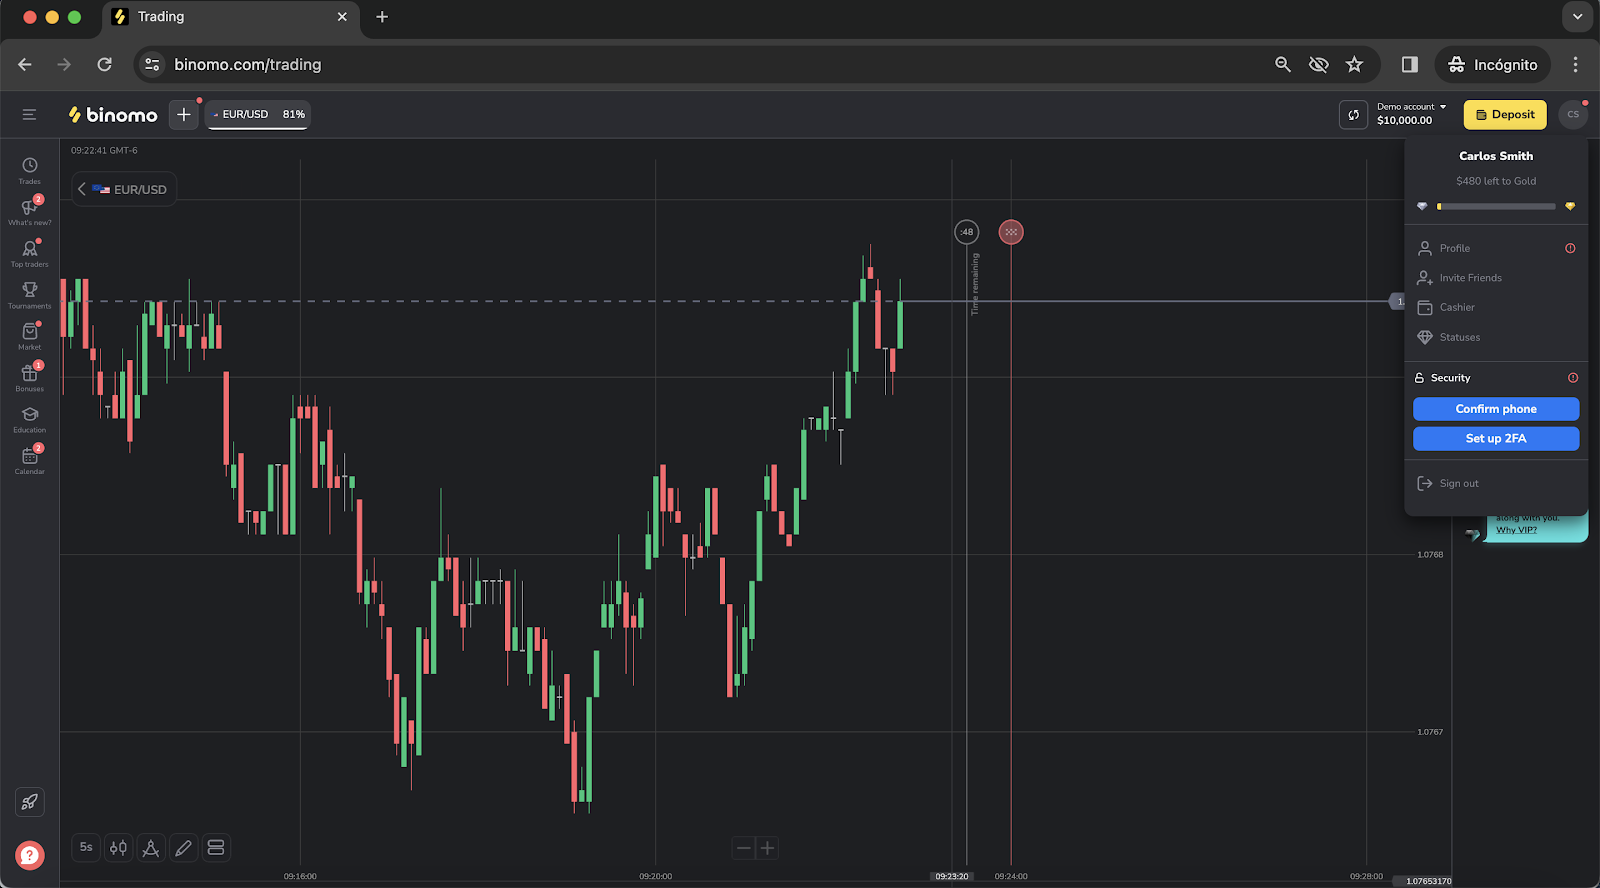Select the EUR/USD 81% asset tab
This screenshot has height=888, width=1600.
click(x=258, y=115)
